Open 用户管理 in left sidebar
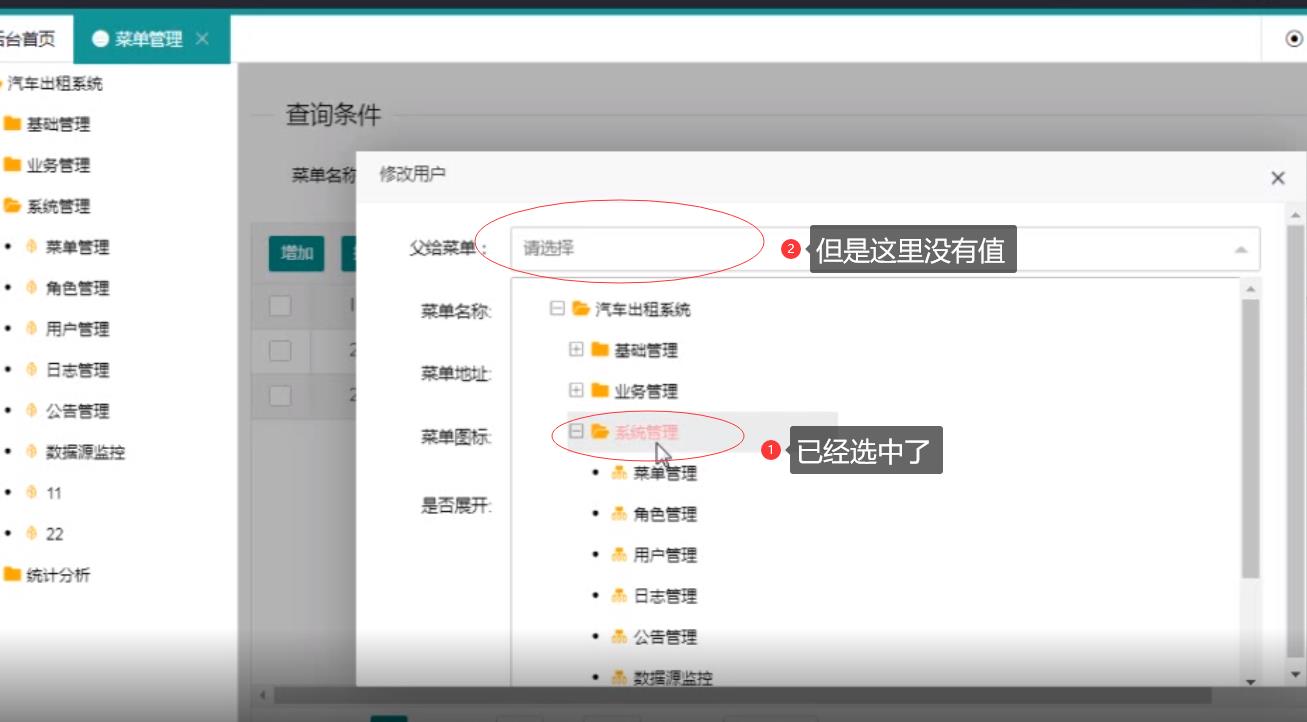Image resolution: width=1307 pixels, height=722 pixels. 77,329
